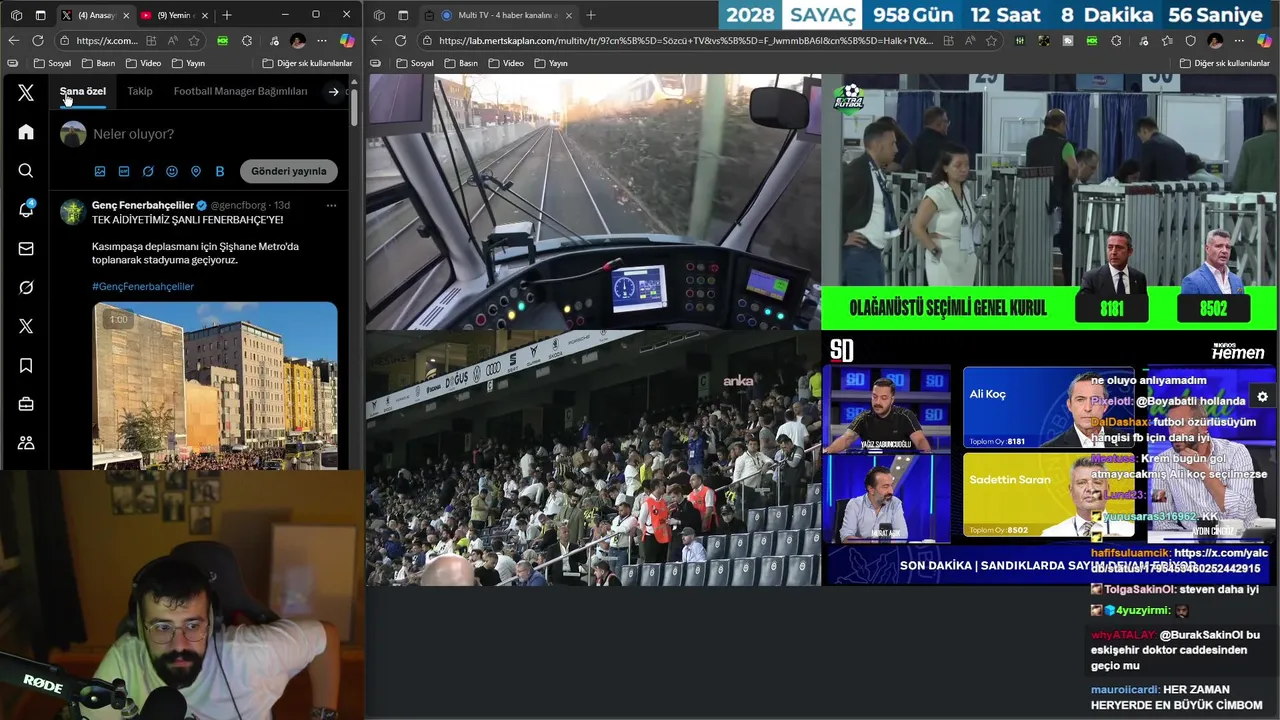Play the Şişhane Metro video in the post
The height and width of the screenshot is (720, 1280).
[x=215, y=385]
